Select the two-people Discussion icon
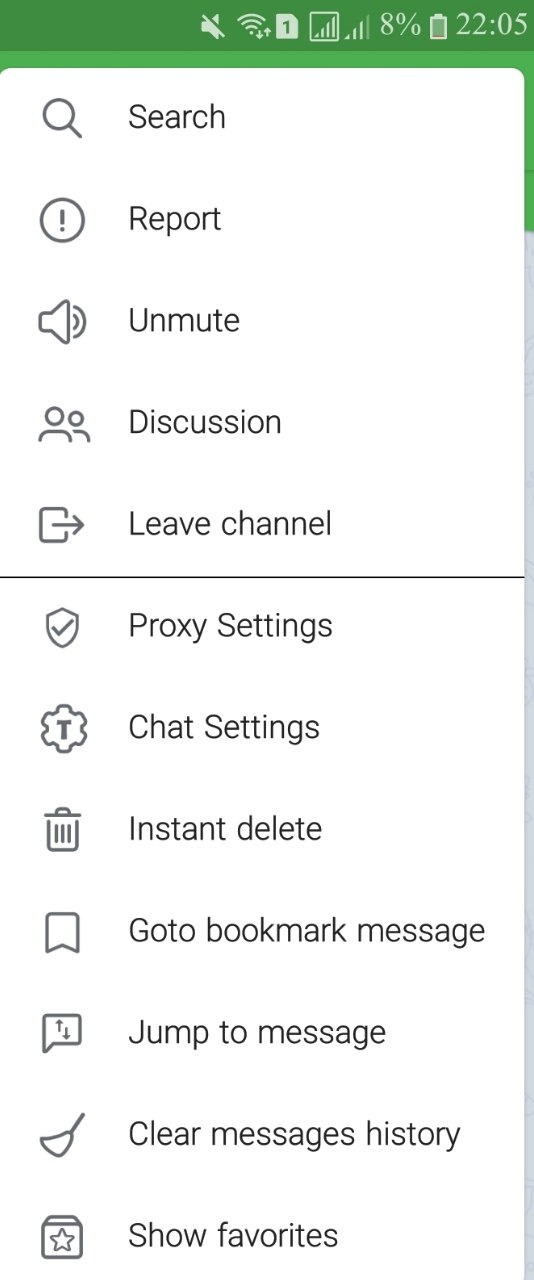The image size is (534, 1280). (64, 424)
